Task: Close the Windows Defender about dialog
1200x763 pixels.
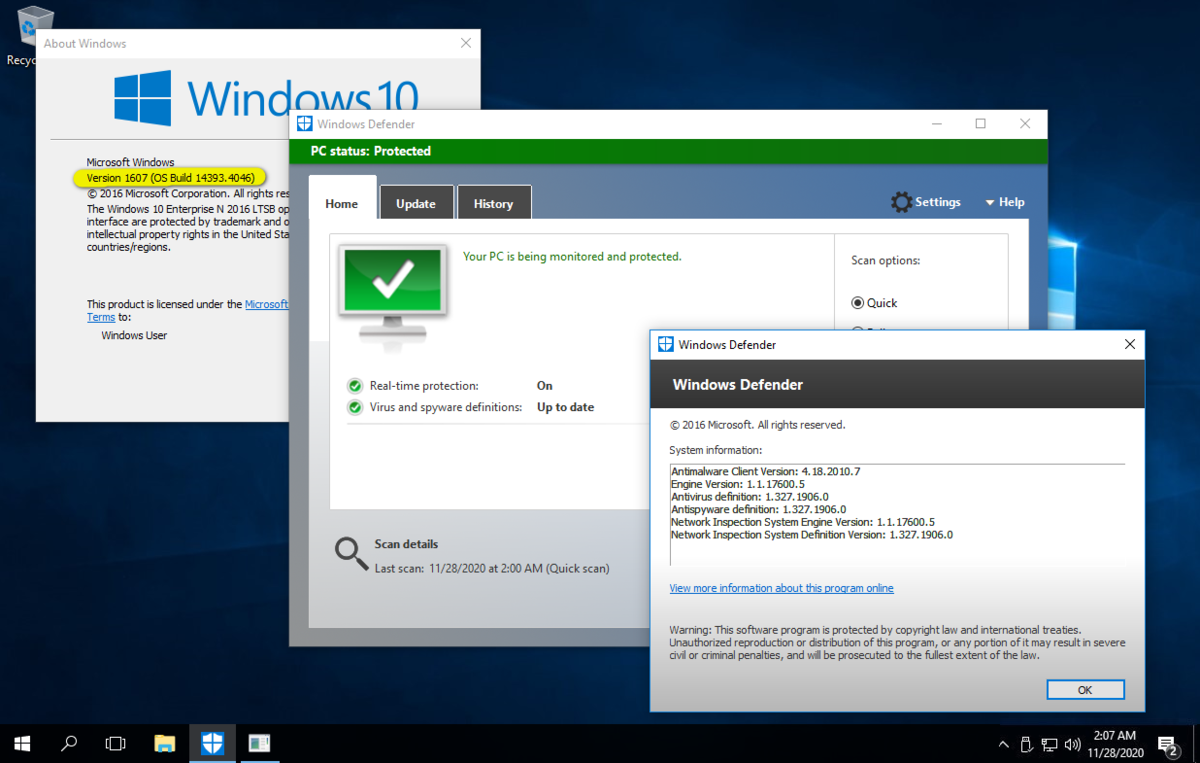Action: pyautogui.click(x=1130, y=344)
